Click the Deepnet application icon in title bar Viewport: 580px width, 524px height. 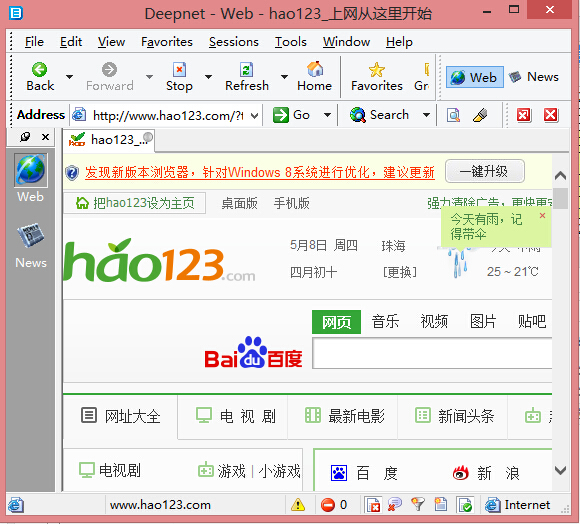pyautogui.click(x=16, y=13)
